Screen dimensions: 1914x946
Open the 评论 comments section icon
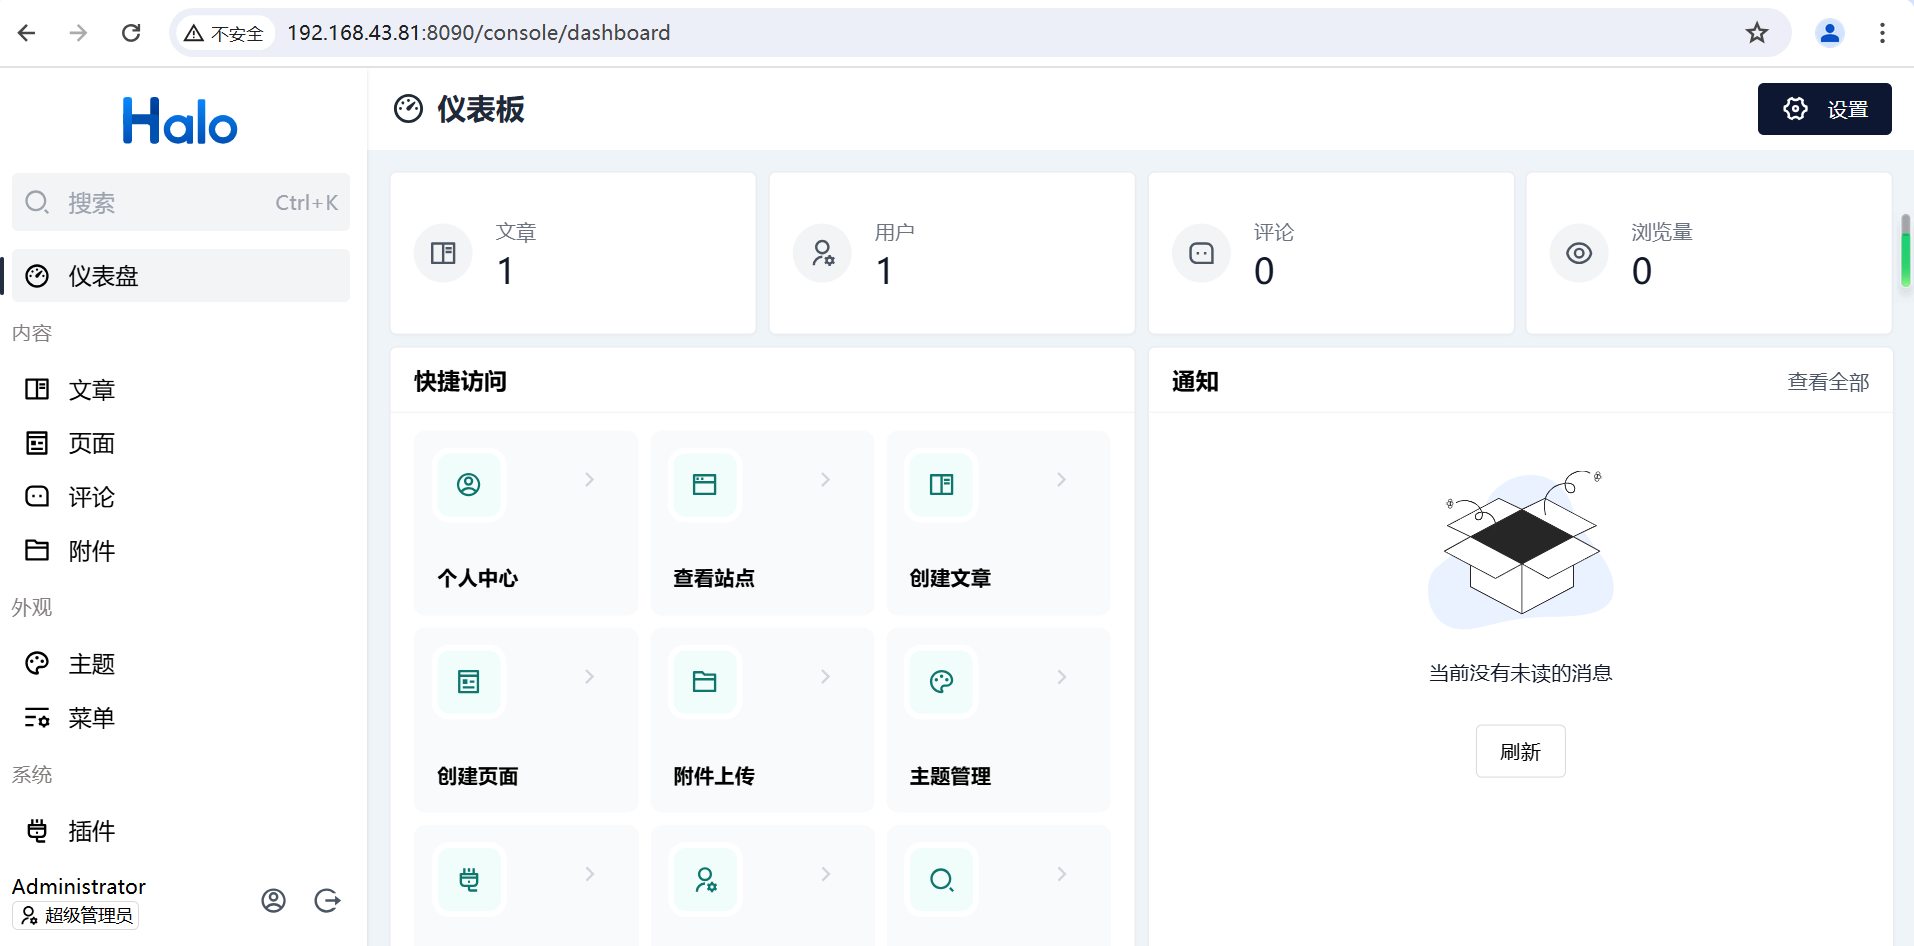[37, 496]
